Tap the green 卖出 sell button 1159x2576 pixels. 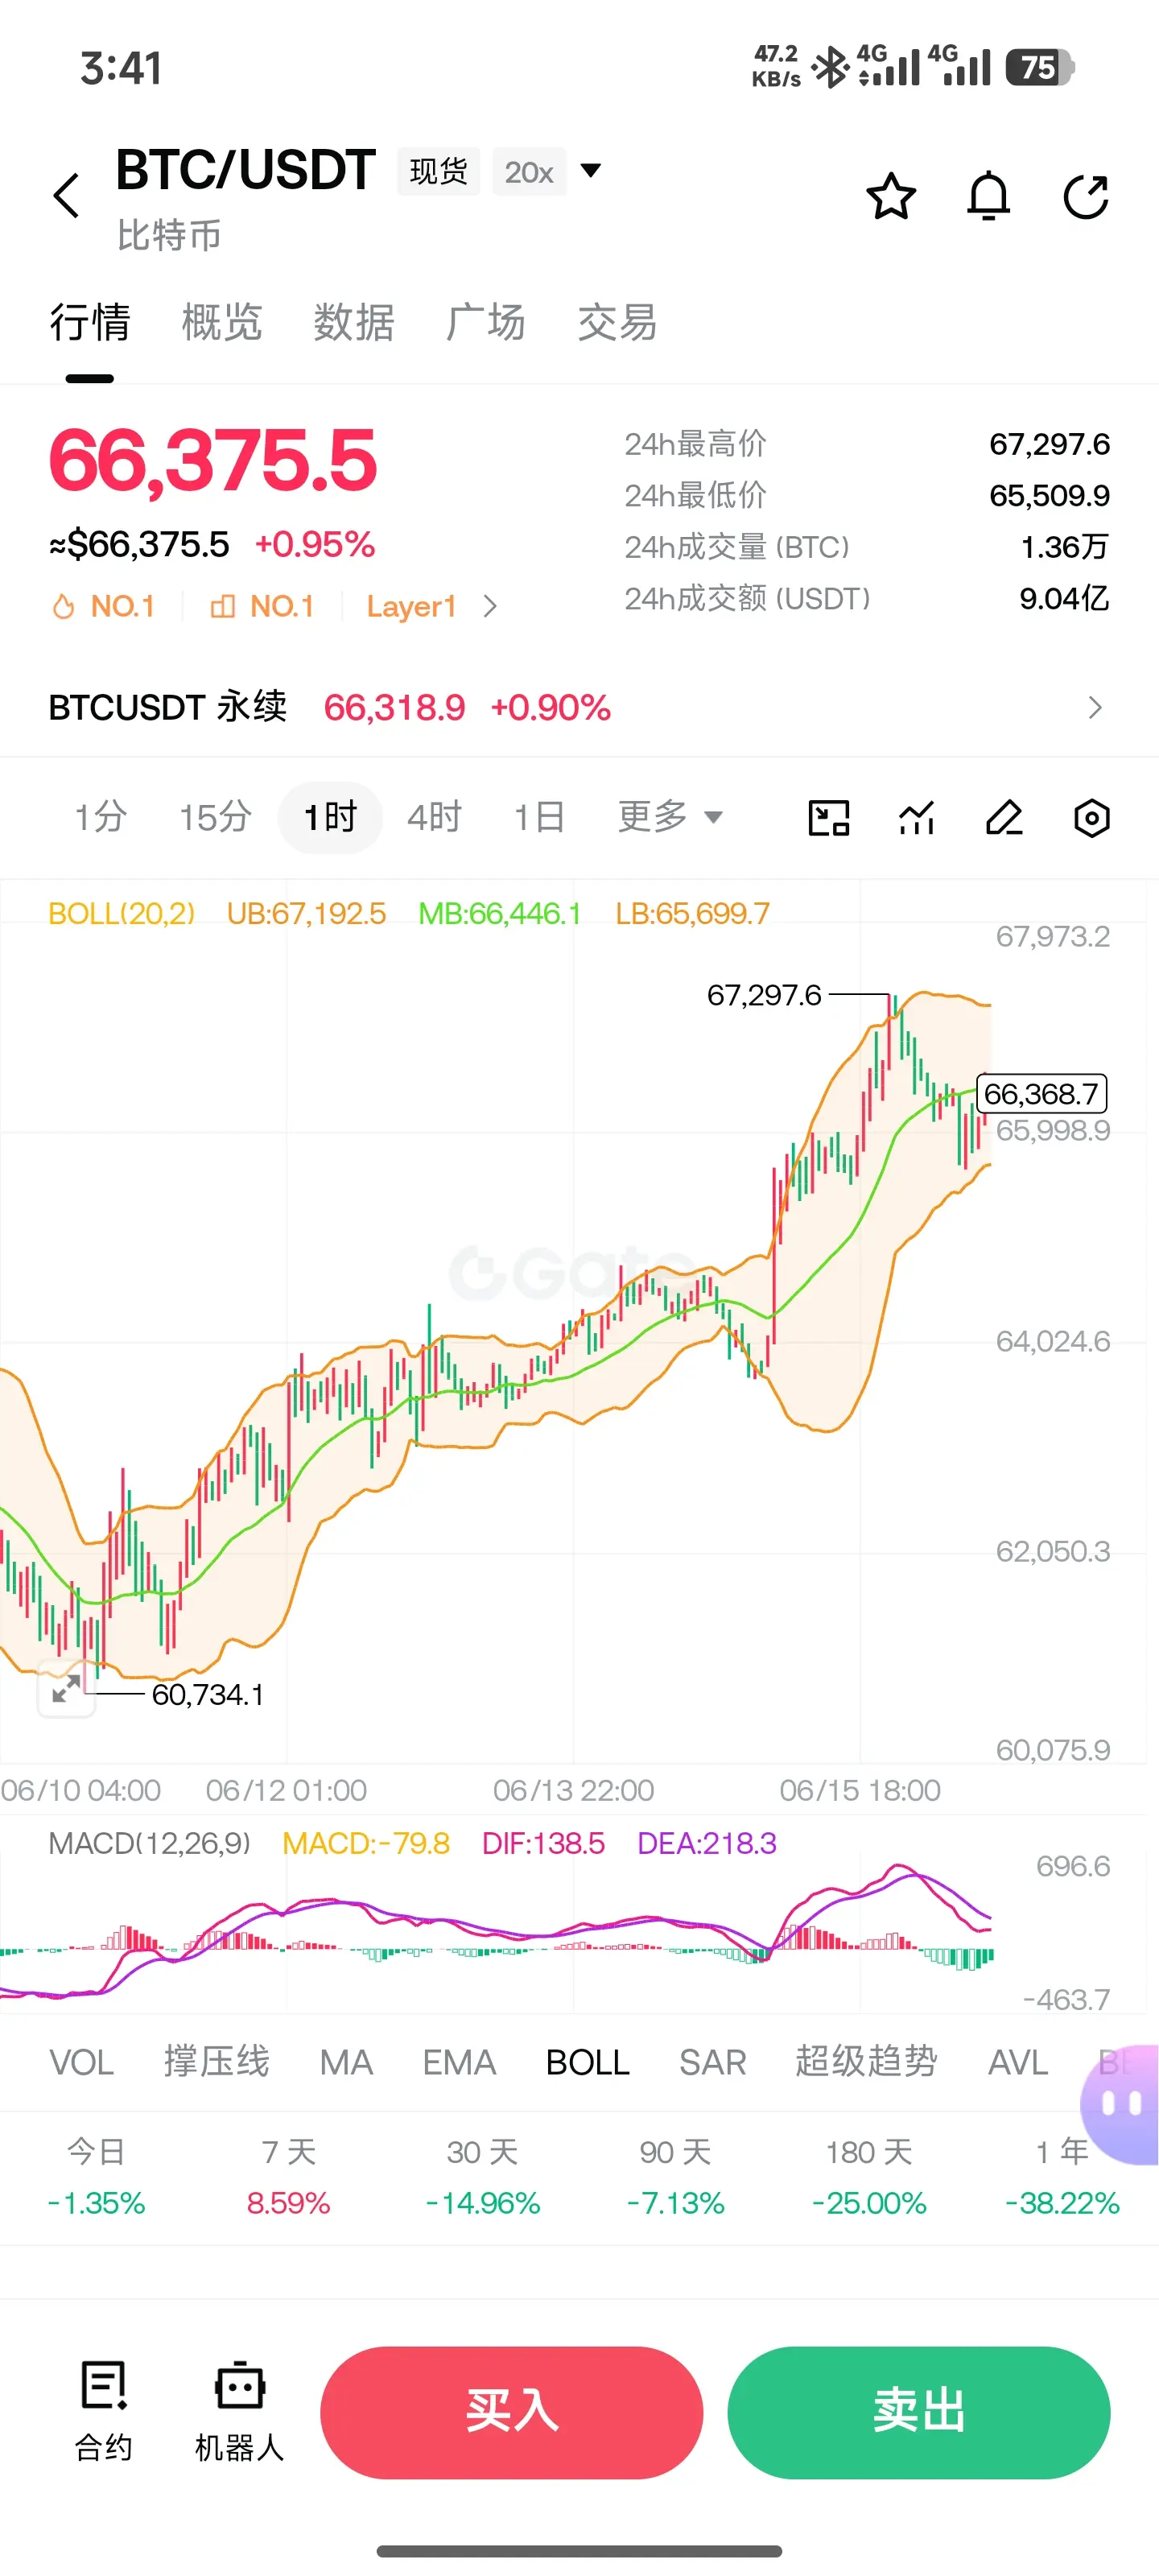click(918, 2412)
